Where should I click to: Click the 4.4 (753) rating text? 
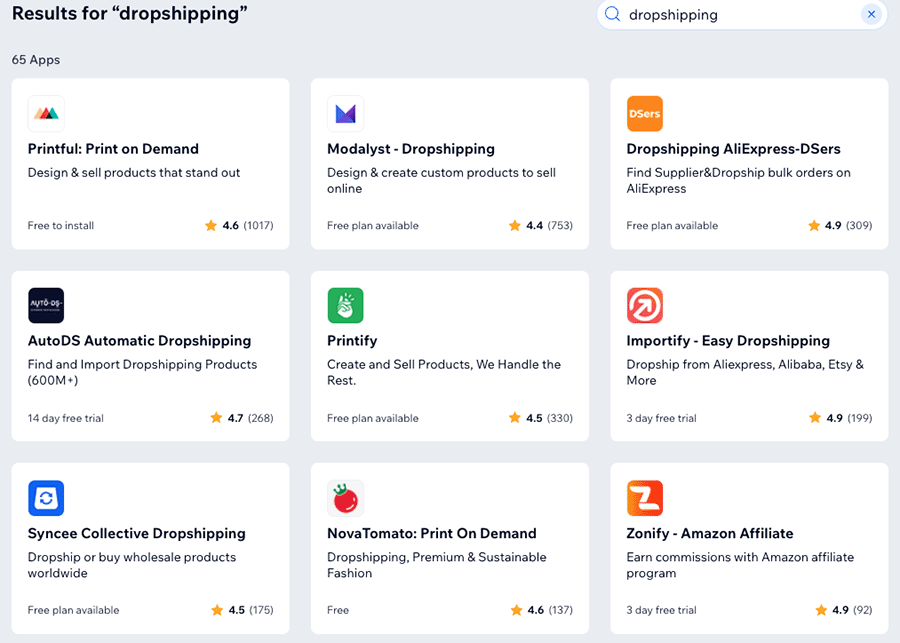tap(549, 226)
